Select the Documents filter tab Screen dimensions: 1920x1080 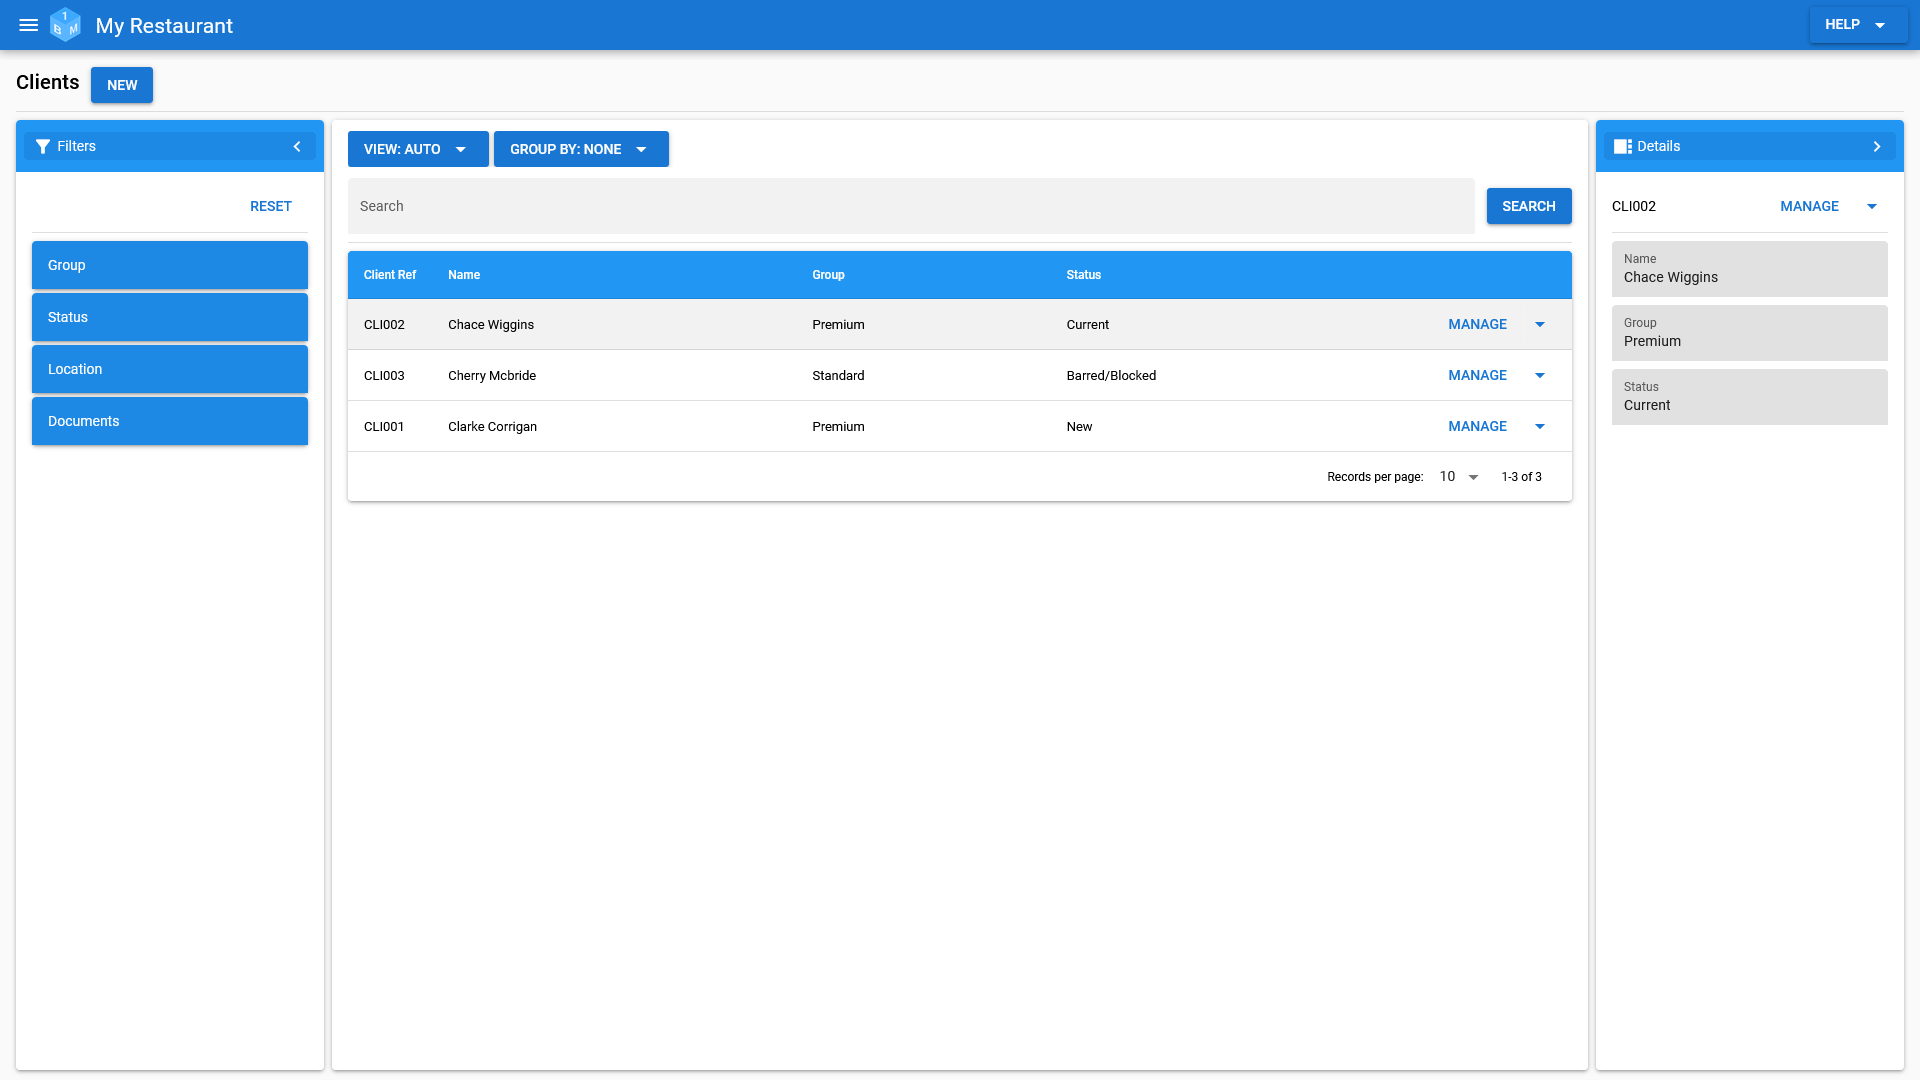[x=169, y=421]
